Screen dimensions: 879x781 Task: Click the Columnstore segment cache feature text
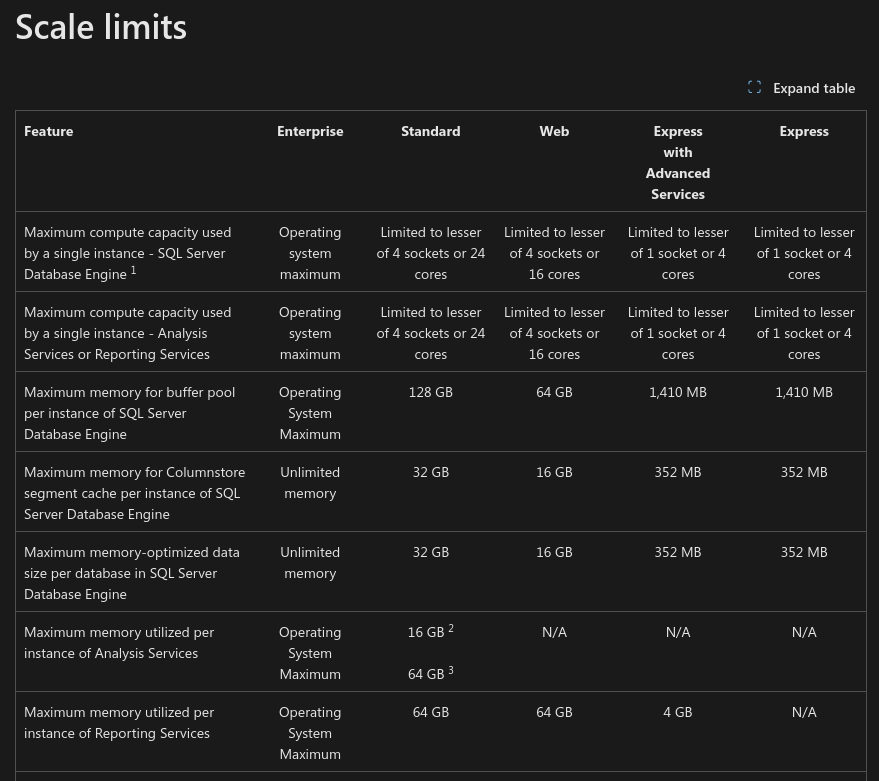(135, 493)
